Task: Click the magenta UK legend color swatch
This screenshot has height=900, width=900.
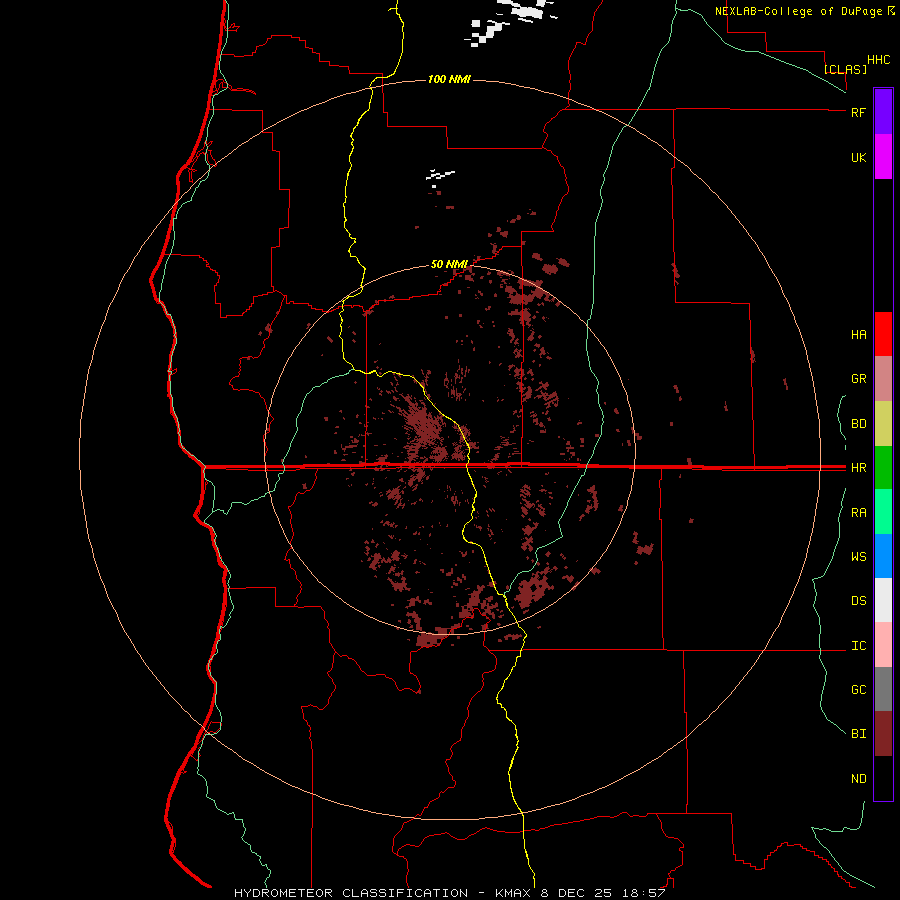Action: point(883,157)
